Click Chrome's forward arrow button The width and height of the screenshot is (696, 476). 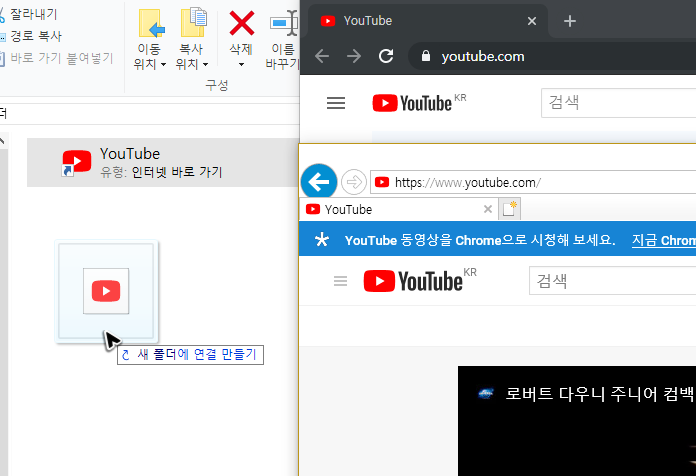pos(354,56)
